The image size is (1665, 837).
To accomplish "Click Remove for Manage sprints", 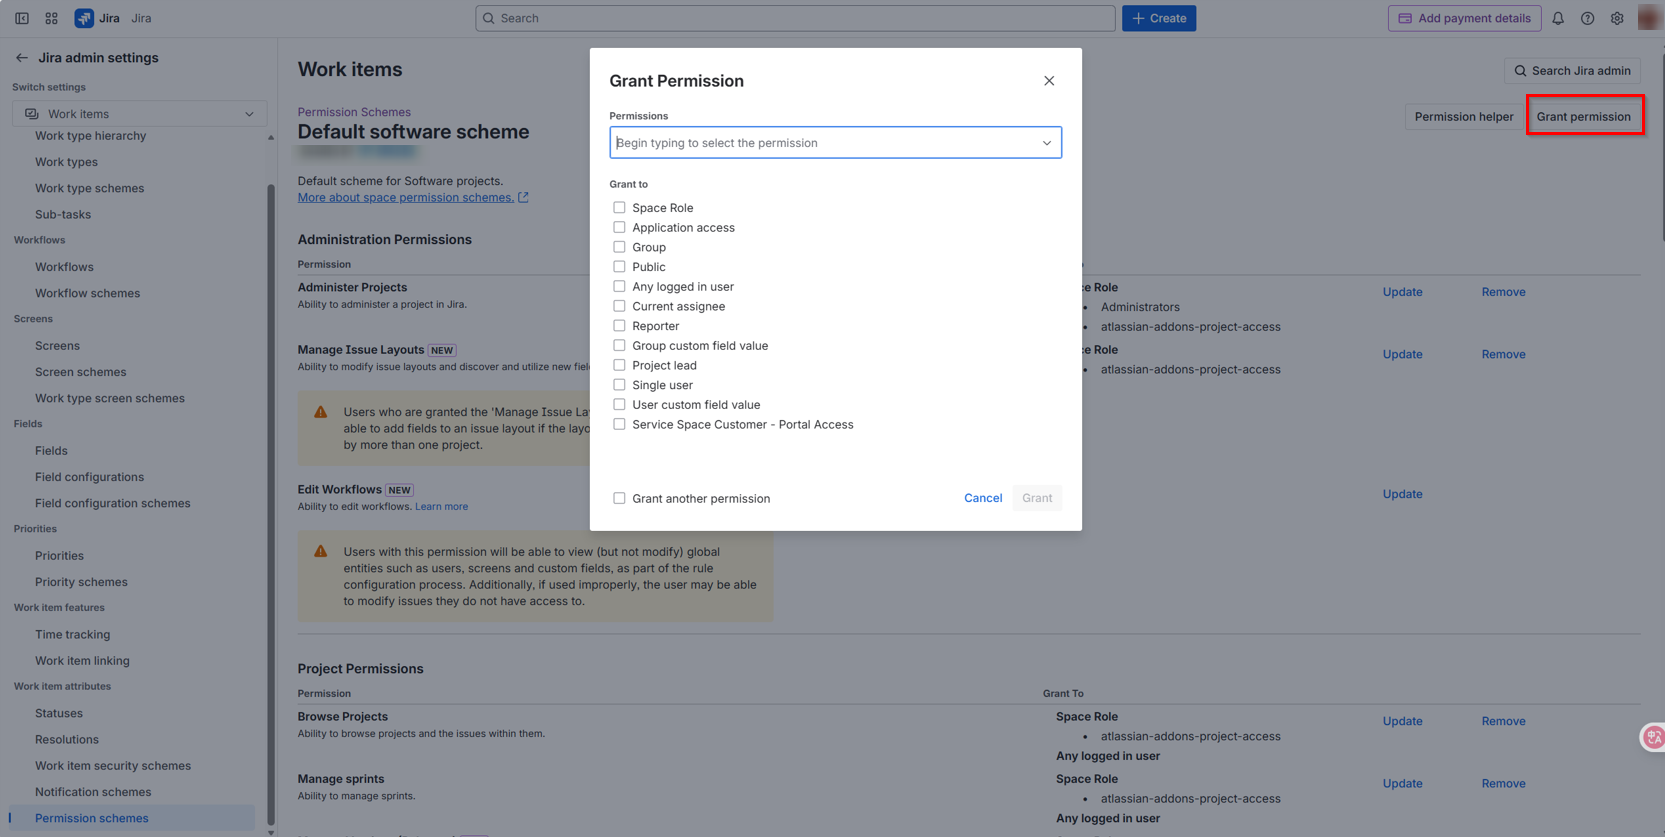I will click(1503, 783).
